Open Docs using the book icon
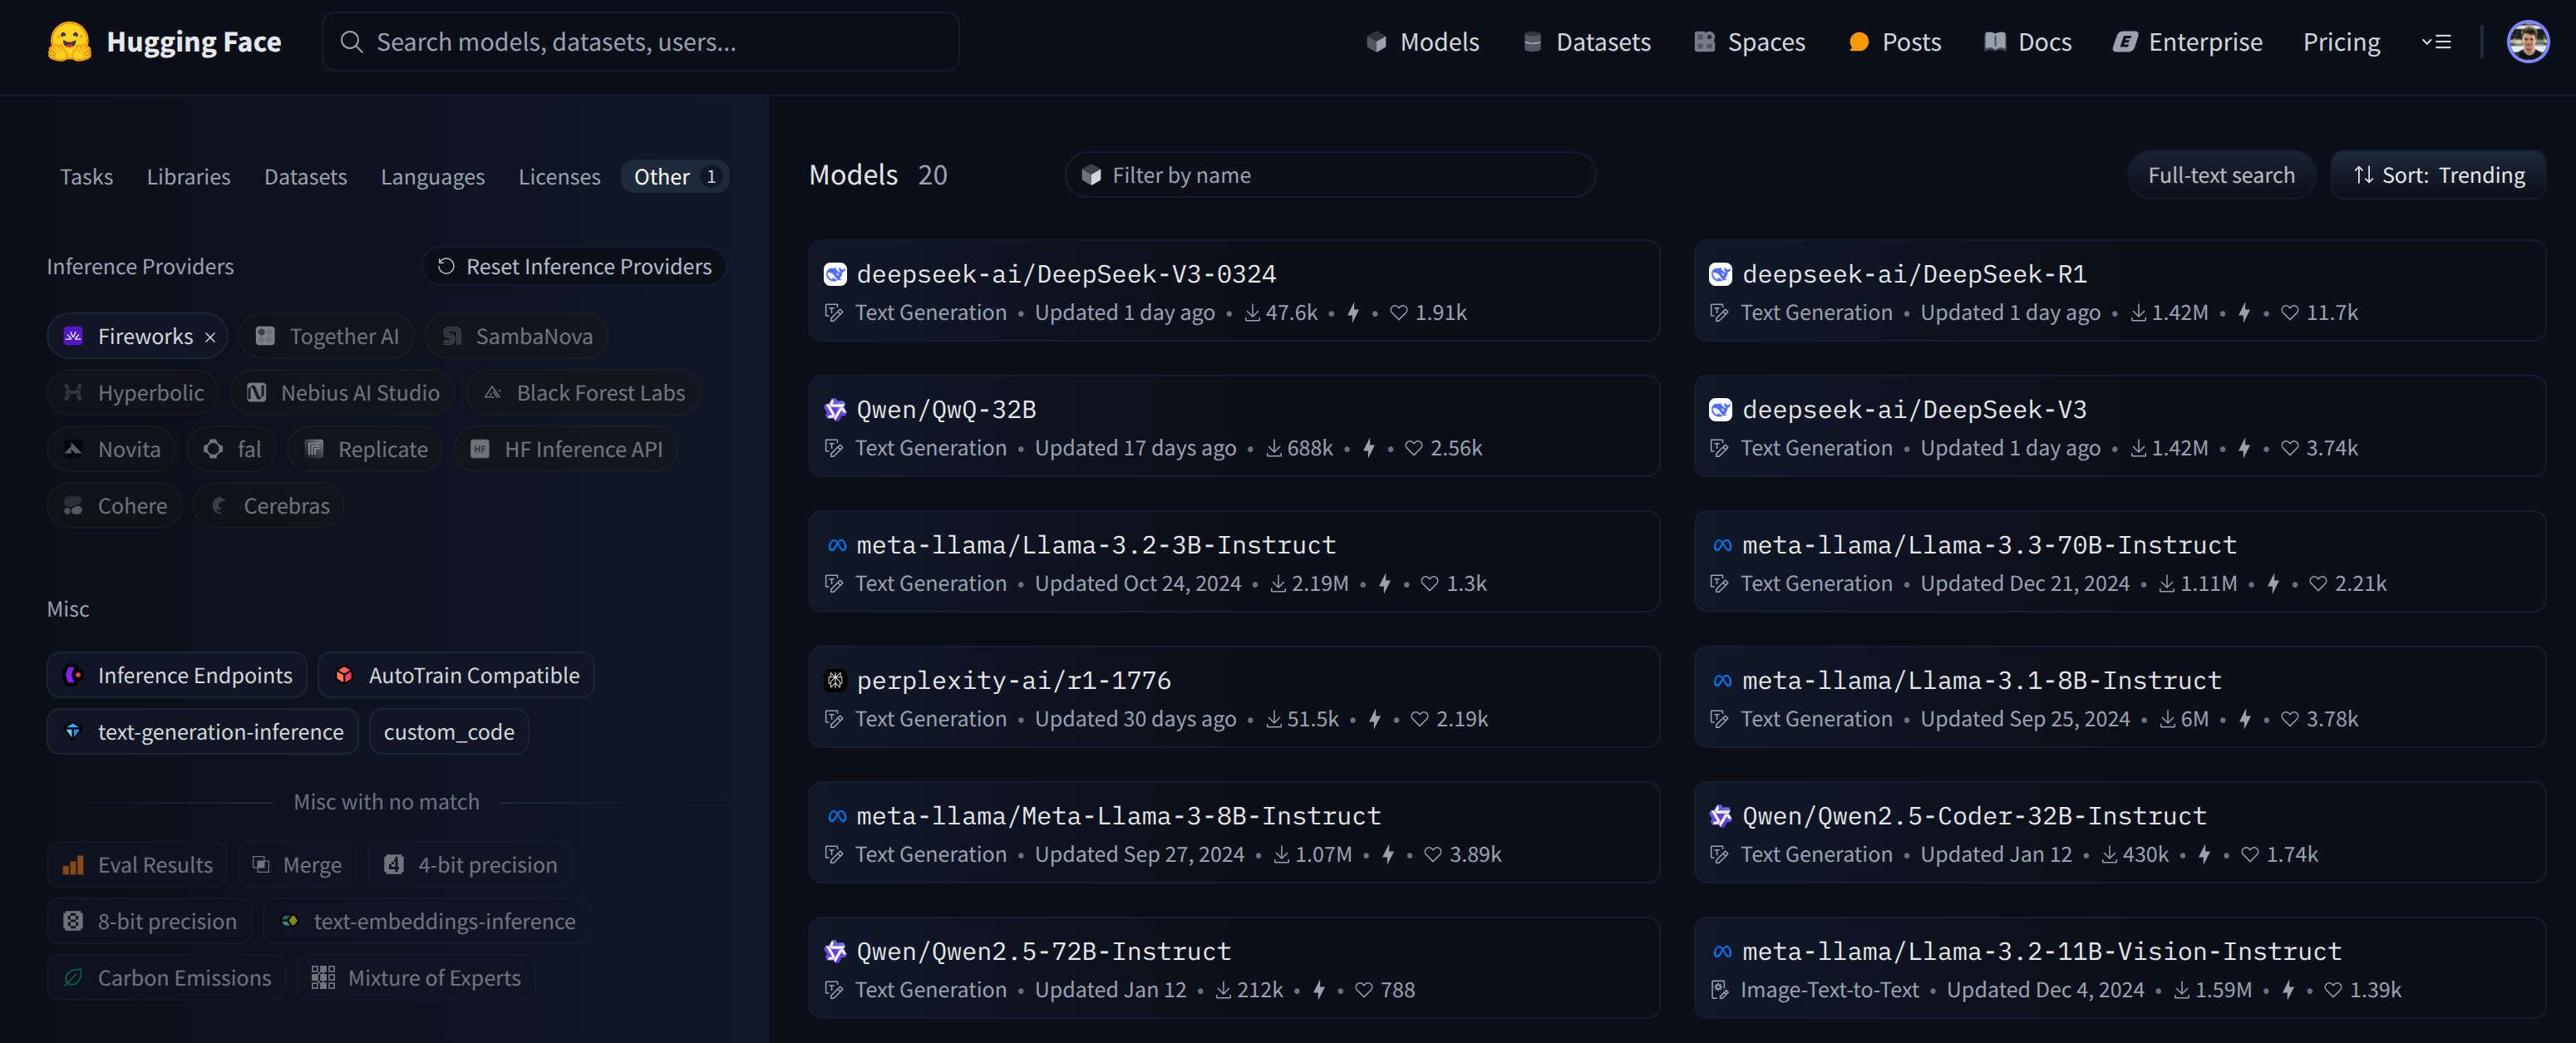 click(x=1996, y=41)
